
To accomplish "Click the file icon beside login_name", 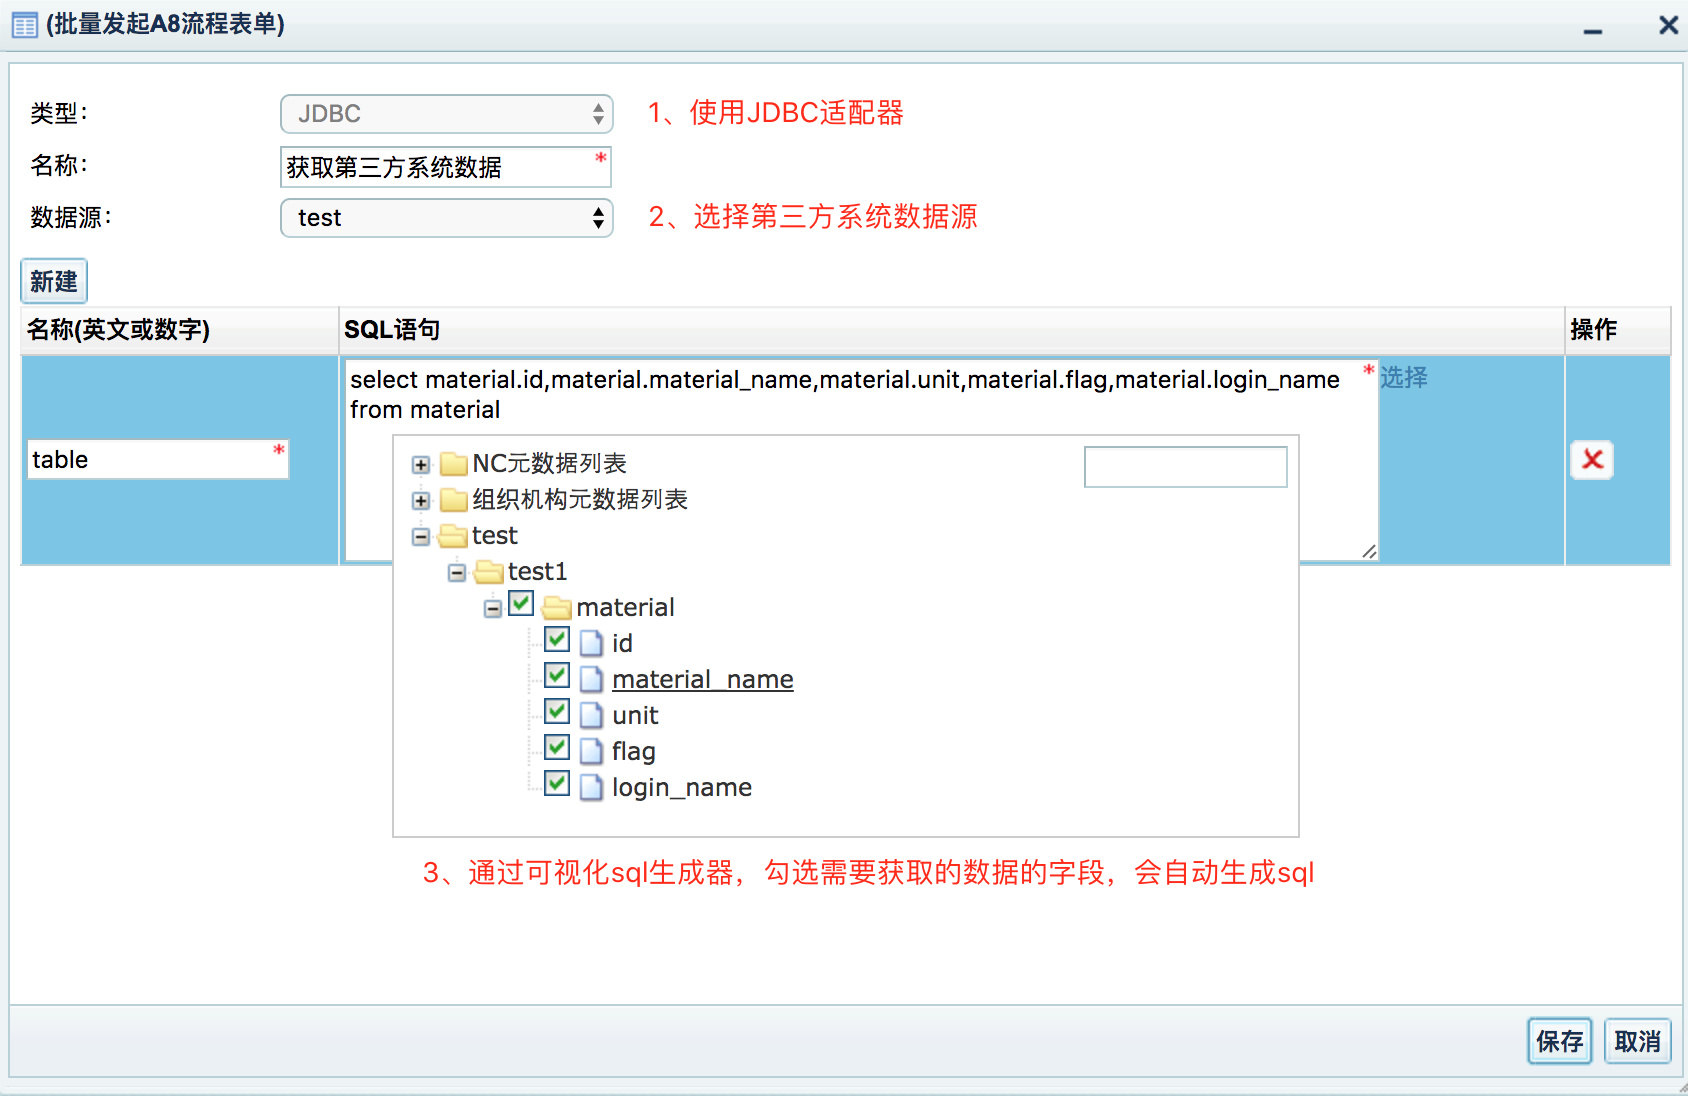I will [x=592, y=788].
